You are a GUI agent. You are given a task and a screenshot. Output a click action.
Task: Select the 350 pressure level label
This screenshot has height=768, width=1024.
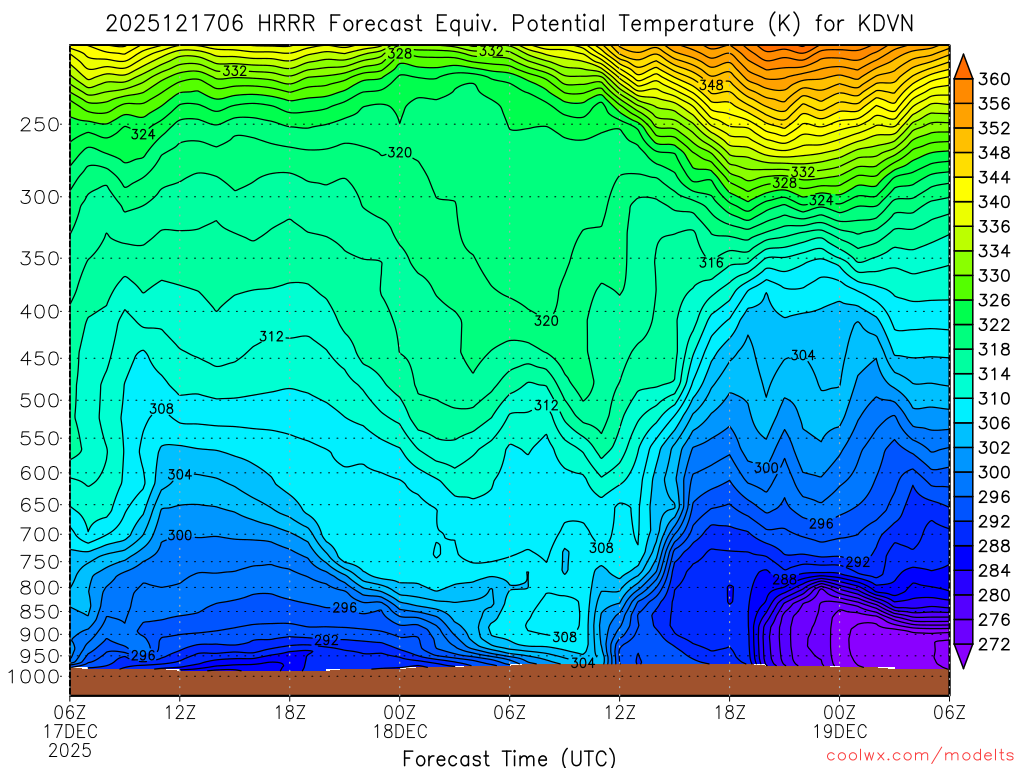tap(40, 259)
